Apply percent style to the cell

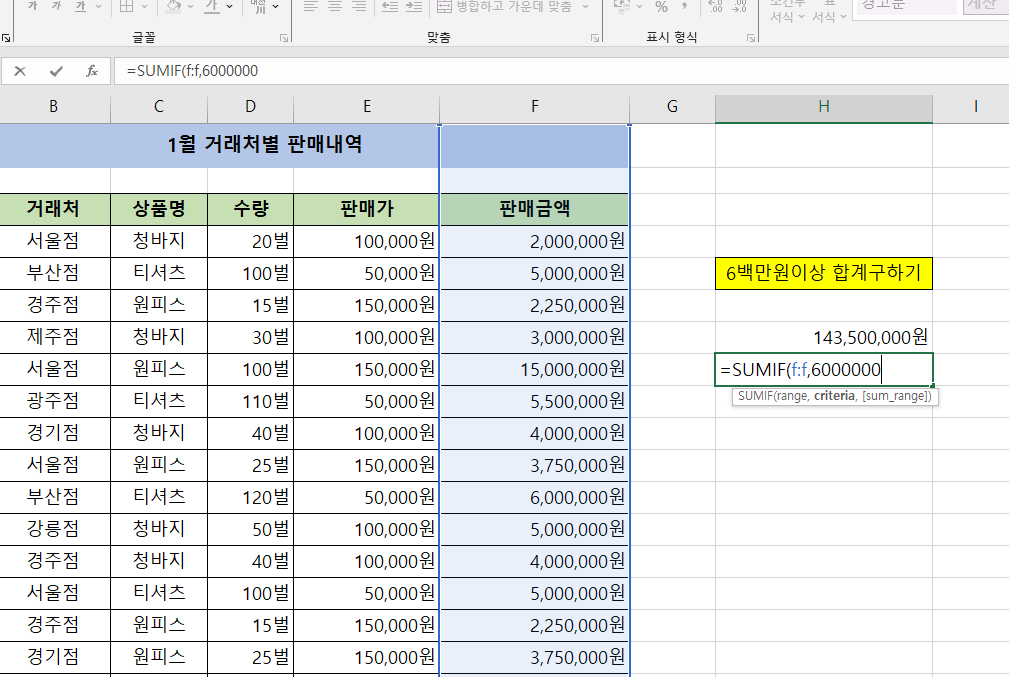662,6
